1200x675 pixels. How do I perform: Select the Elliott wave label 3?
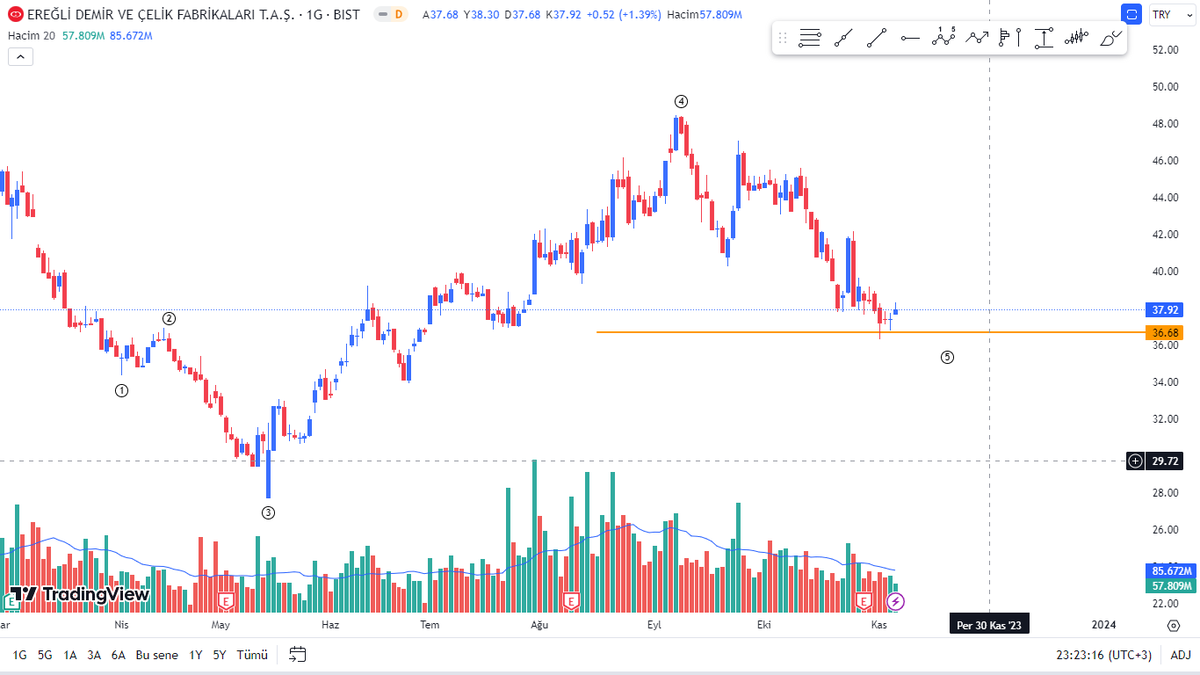pos(268,512)
